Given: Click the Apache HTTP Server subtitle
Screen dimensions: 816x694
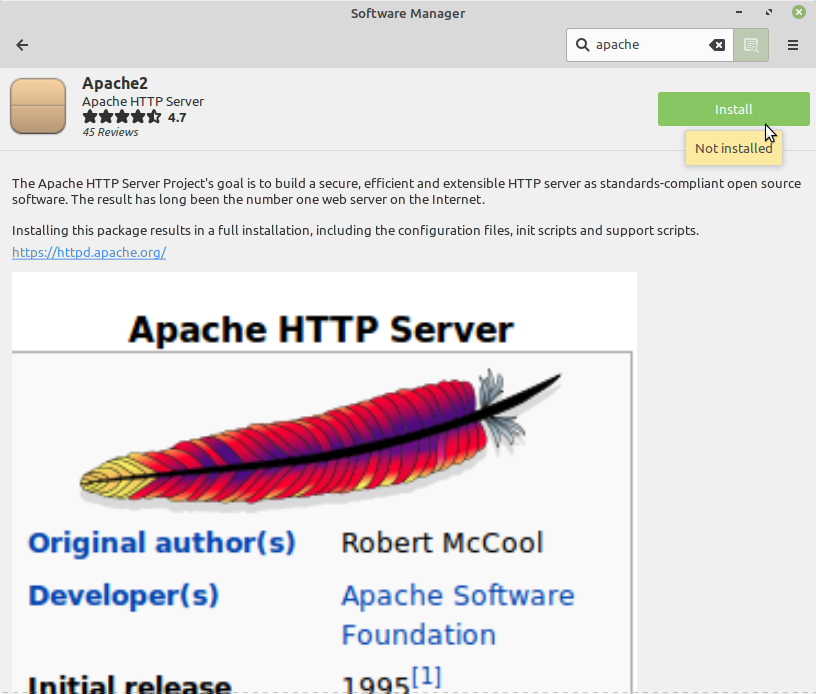Looking at the screenshot, I should tap(143, 101).
